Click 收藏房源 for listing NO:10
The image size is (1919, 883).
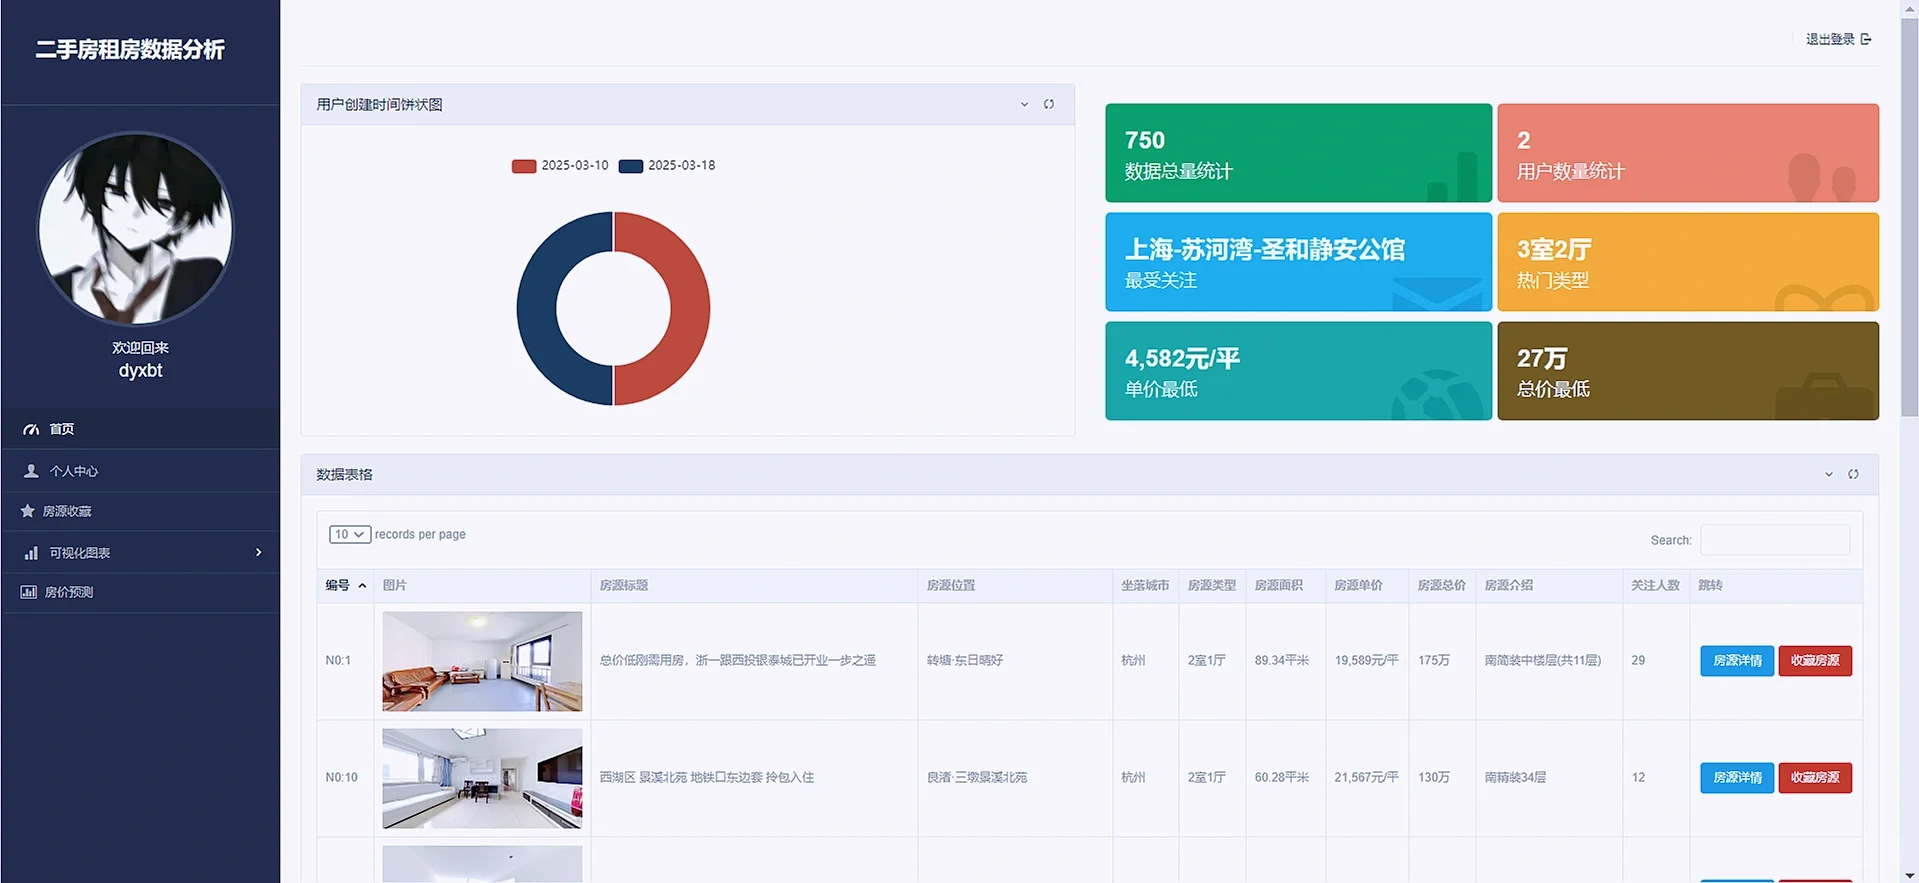(x=1815, y=778)
